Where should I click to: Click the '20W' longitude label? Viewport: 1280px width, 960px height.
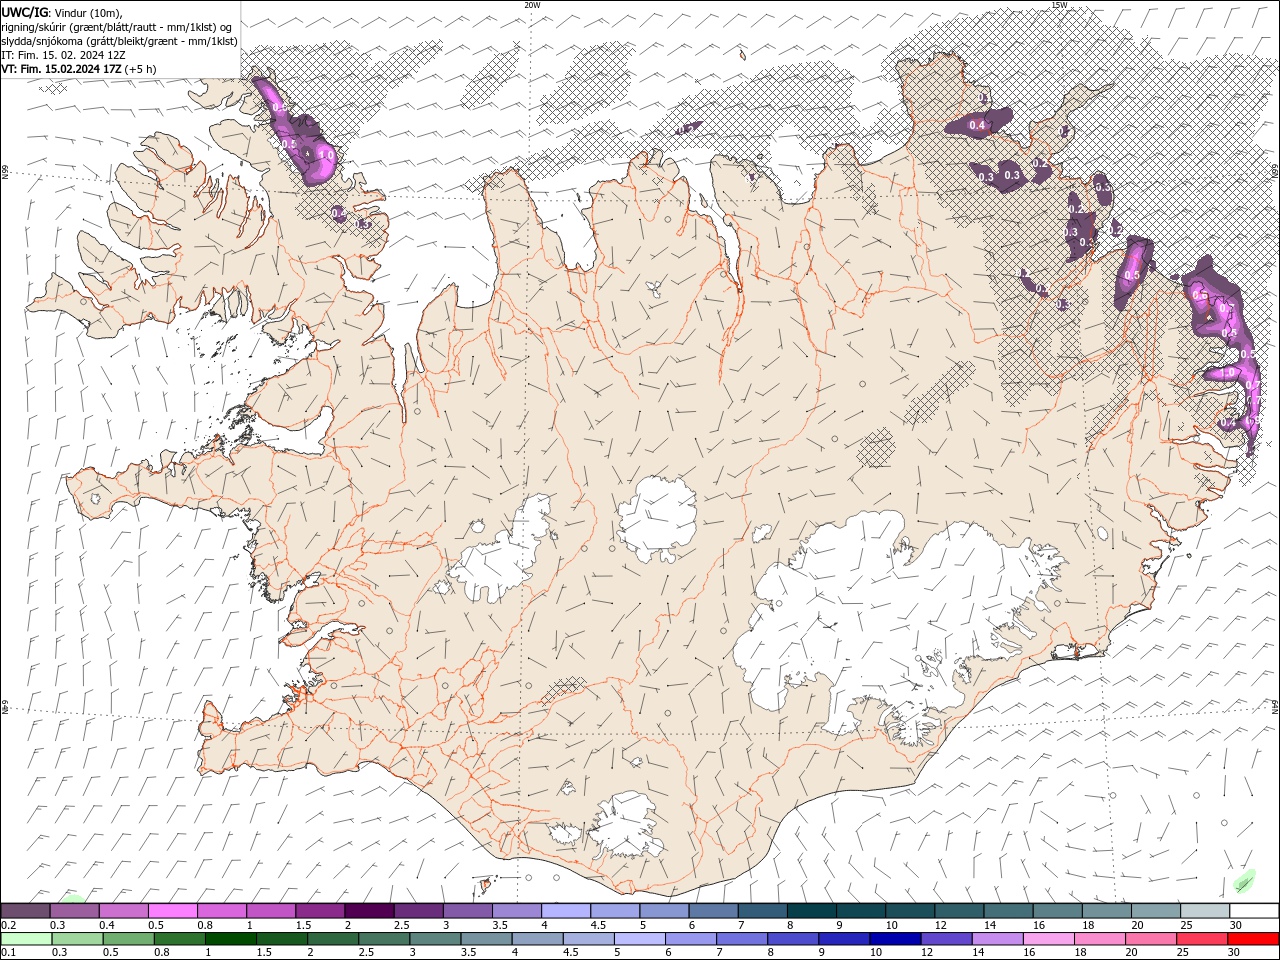532,5
